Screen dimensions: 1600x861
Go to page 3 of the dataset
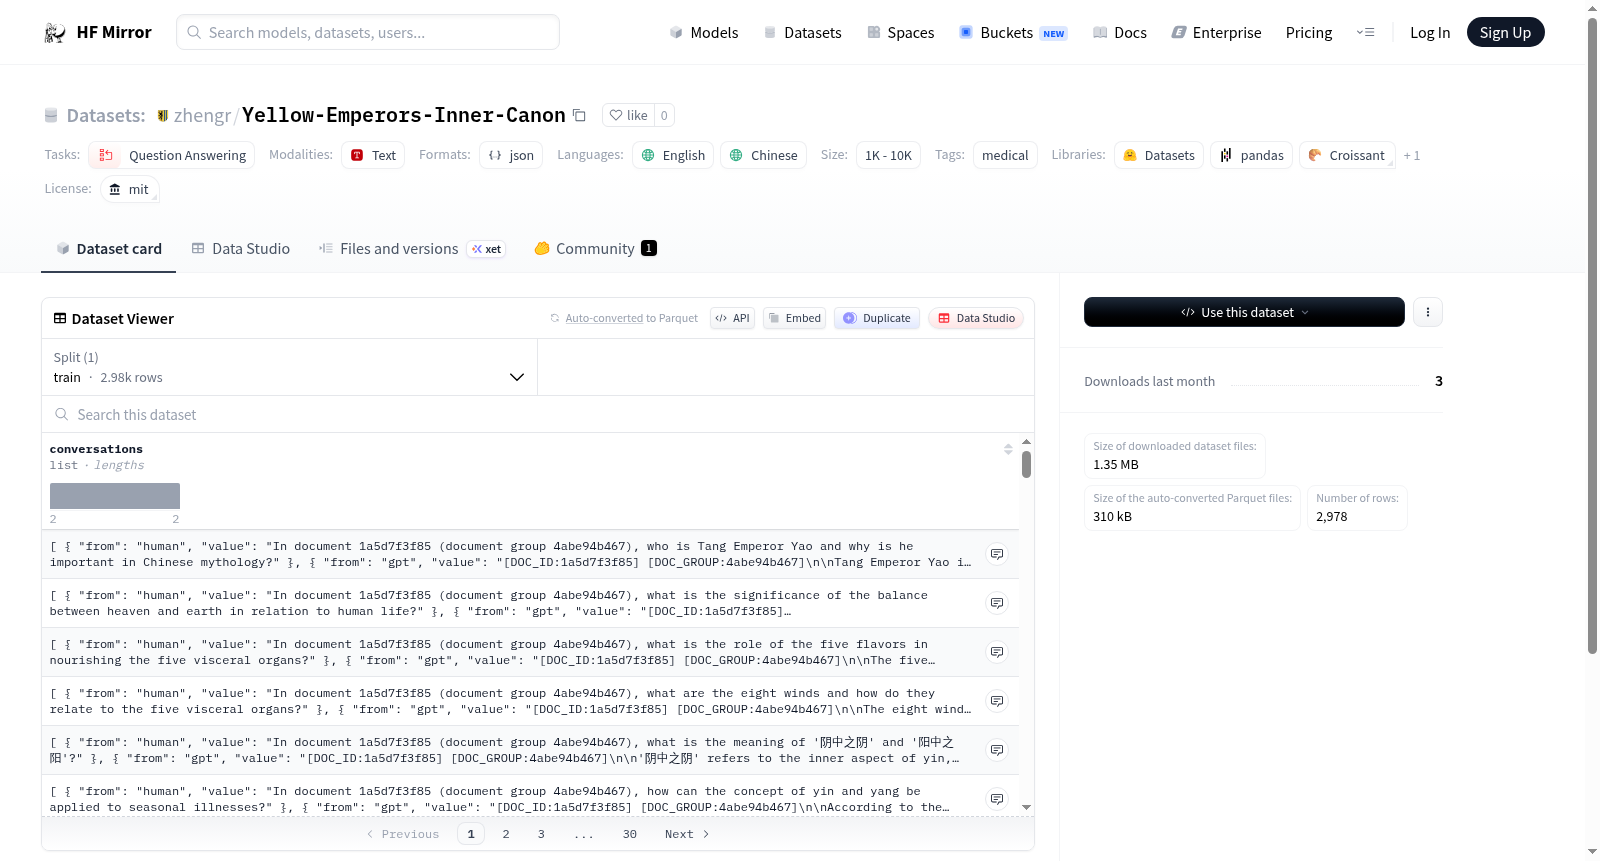[541, 834]
